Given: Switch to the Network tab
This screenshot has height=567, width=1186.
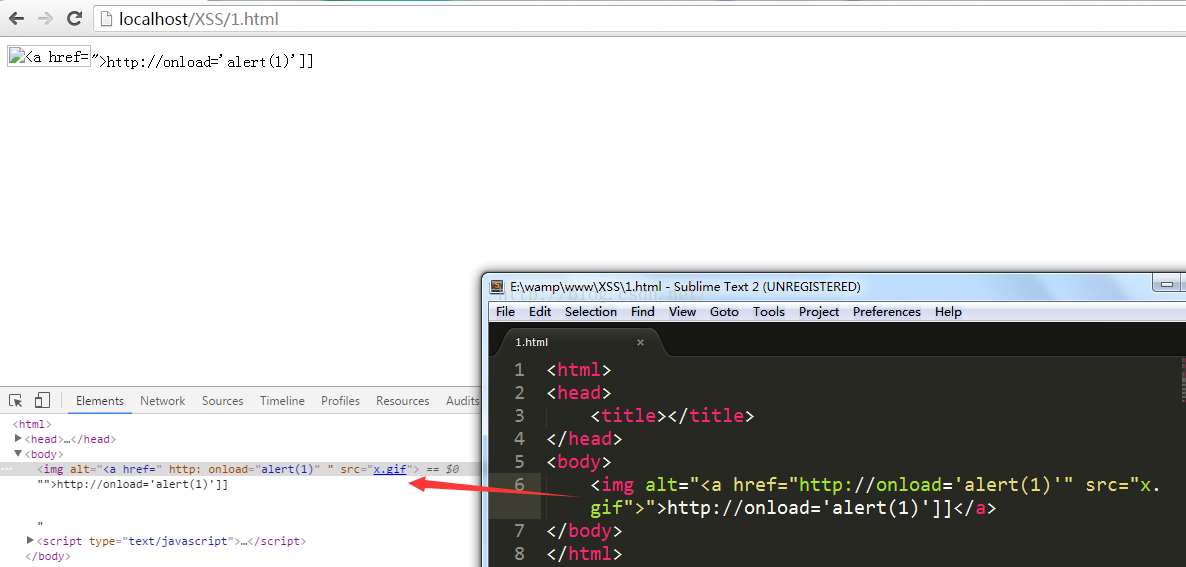Looking at the screenshot, I should point(163,401).
